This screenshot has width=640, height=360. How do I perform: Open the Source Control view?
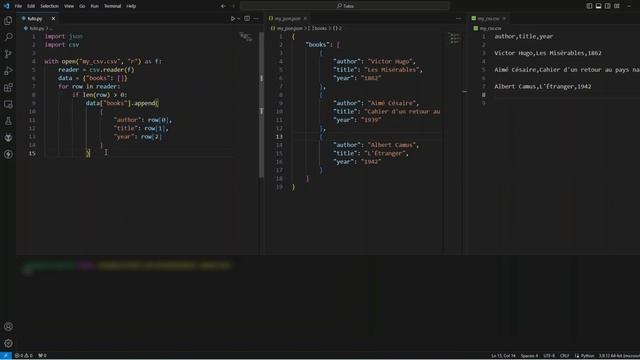pyautogui.click(x=8, y=54)
